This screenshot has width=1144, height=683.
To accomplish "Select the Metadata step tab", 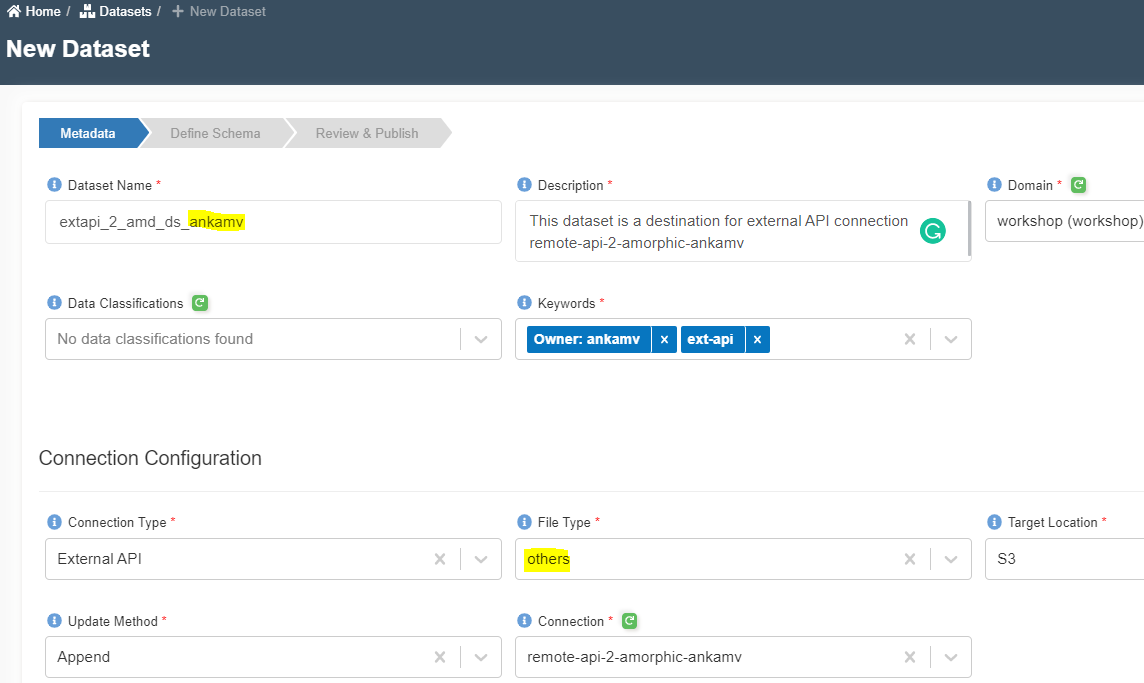I will [88, 134].
